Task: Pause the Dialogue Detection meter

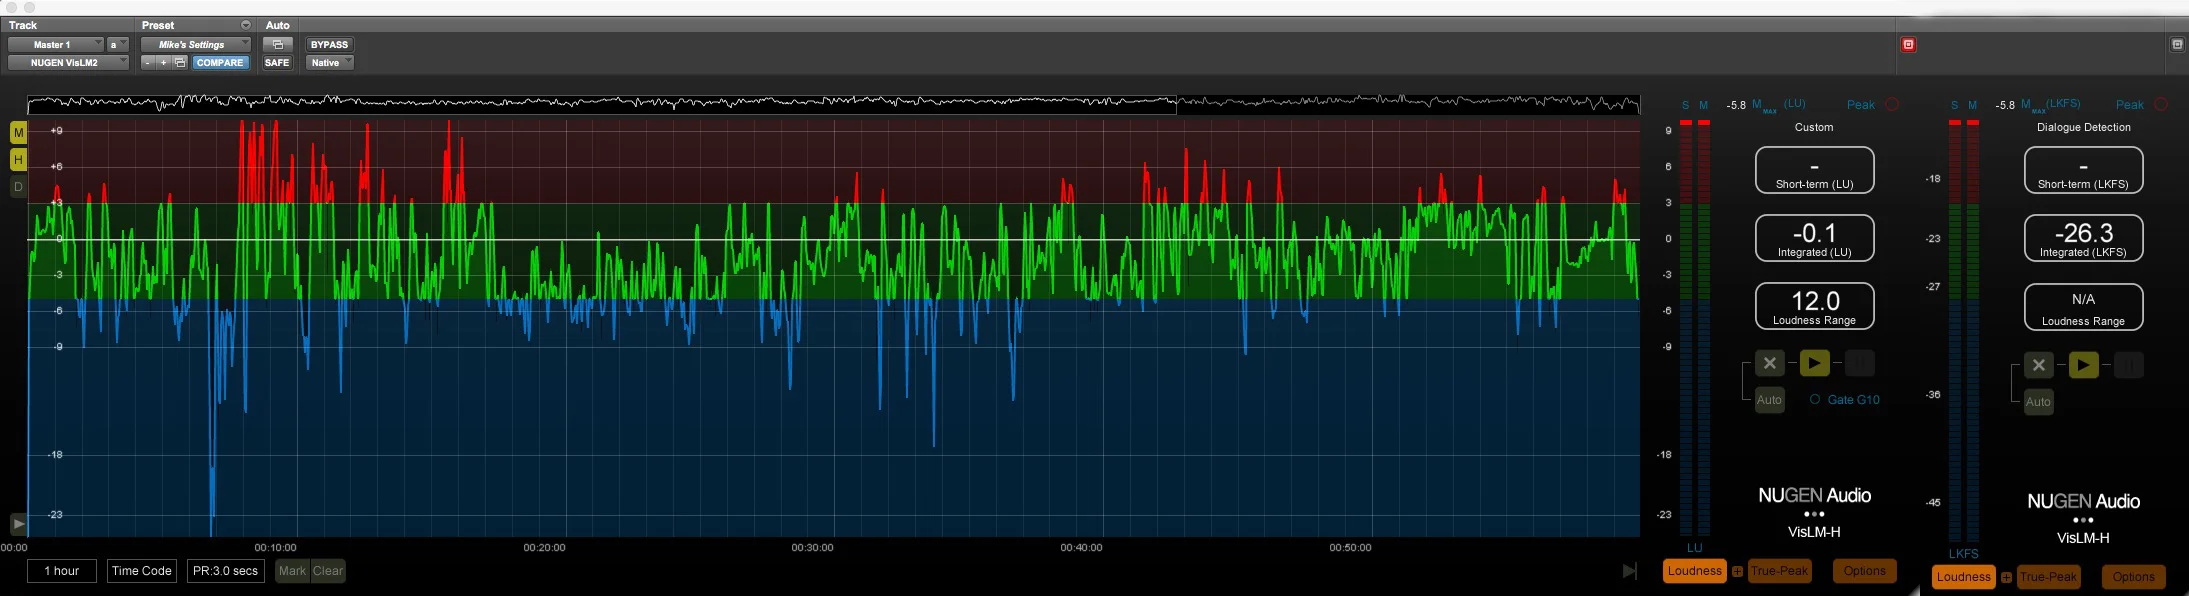Action: (x=2128, y=366)
